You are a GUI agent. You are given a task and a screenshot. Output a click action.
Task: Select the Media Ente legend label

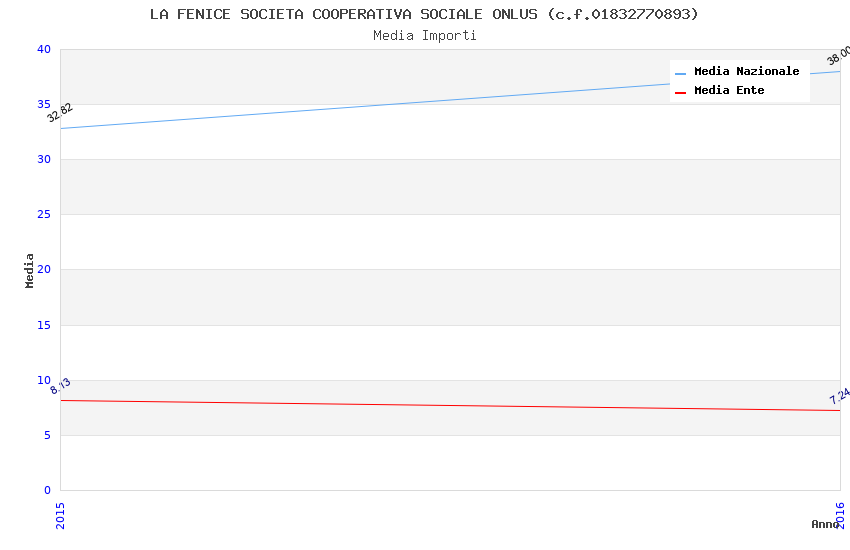pyautogui.click(x=729, y=90)
